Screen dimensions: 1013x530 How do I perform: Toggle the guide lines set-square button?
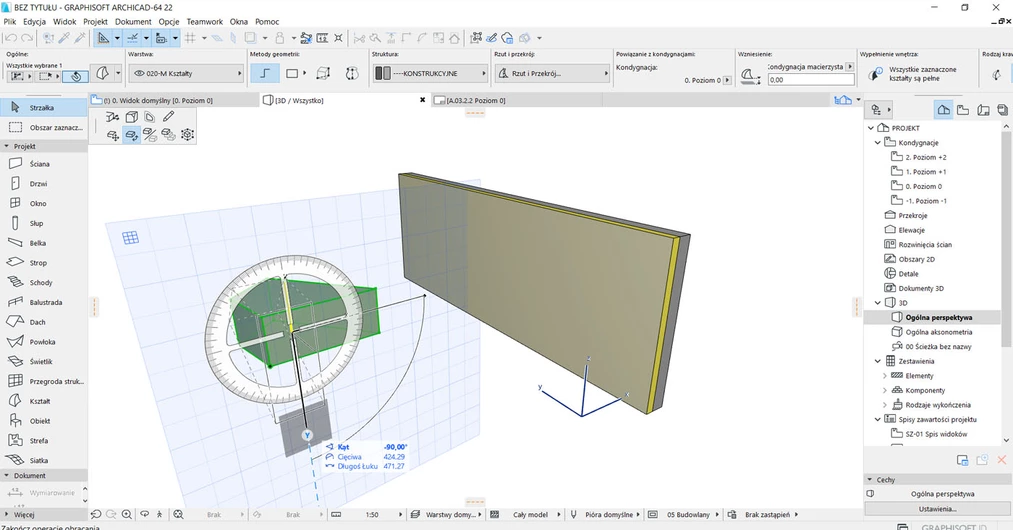[x=103, y=38]
